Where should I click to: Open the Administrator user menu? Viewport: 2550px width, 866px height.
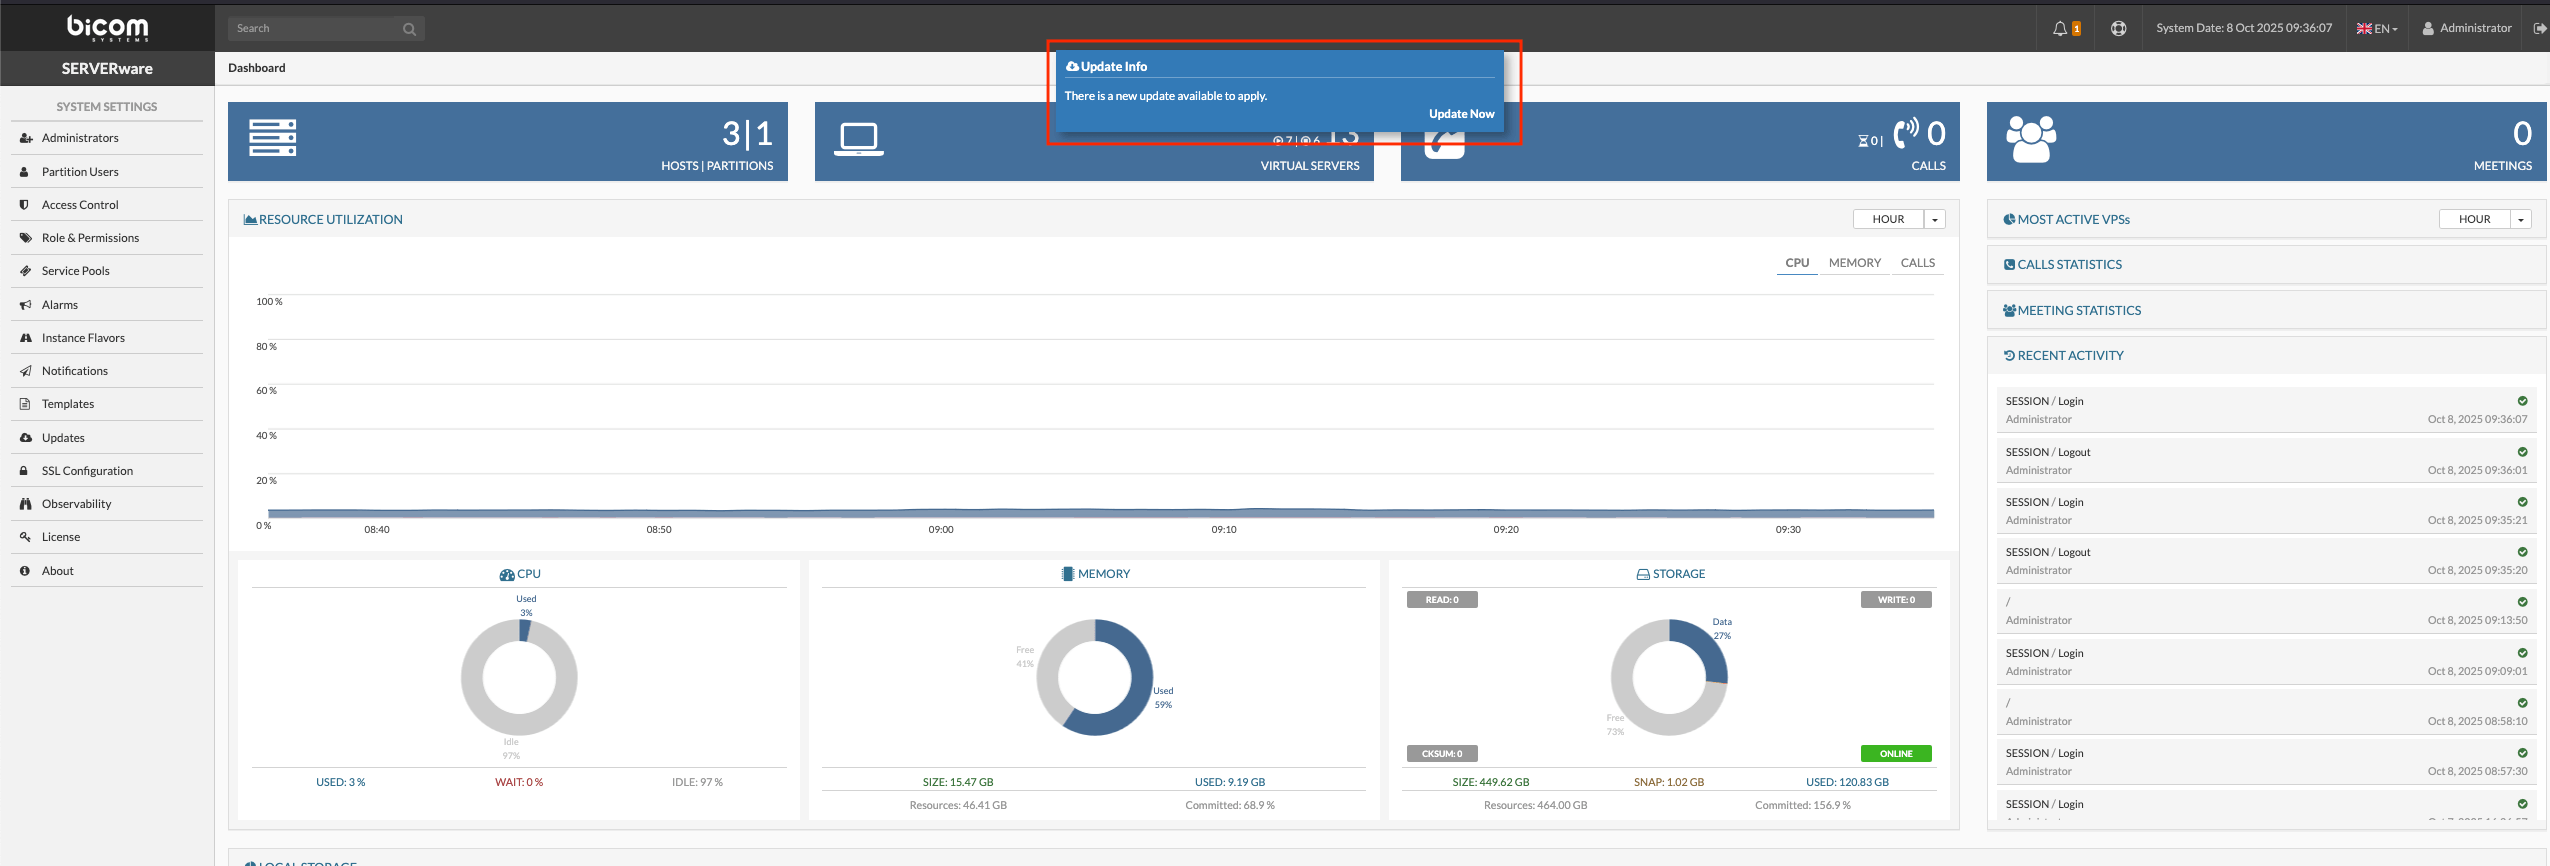2466,29
